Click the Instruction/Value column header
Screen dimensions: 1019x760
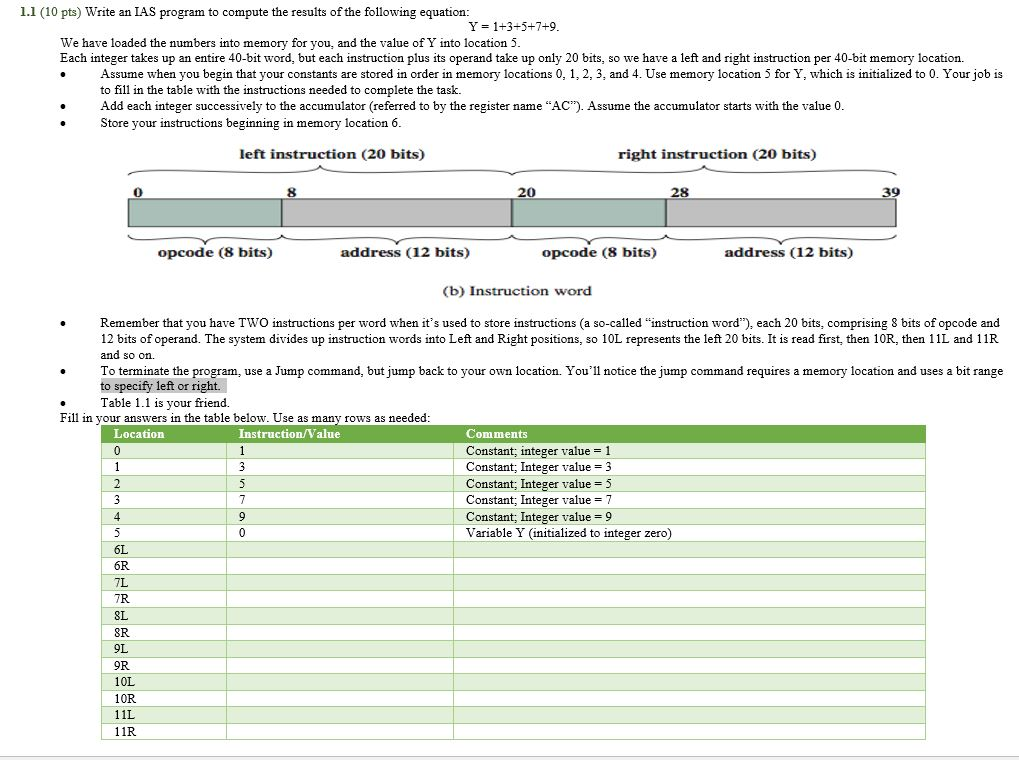(x=290, y=434)
